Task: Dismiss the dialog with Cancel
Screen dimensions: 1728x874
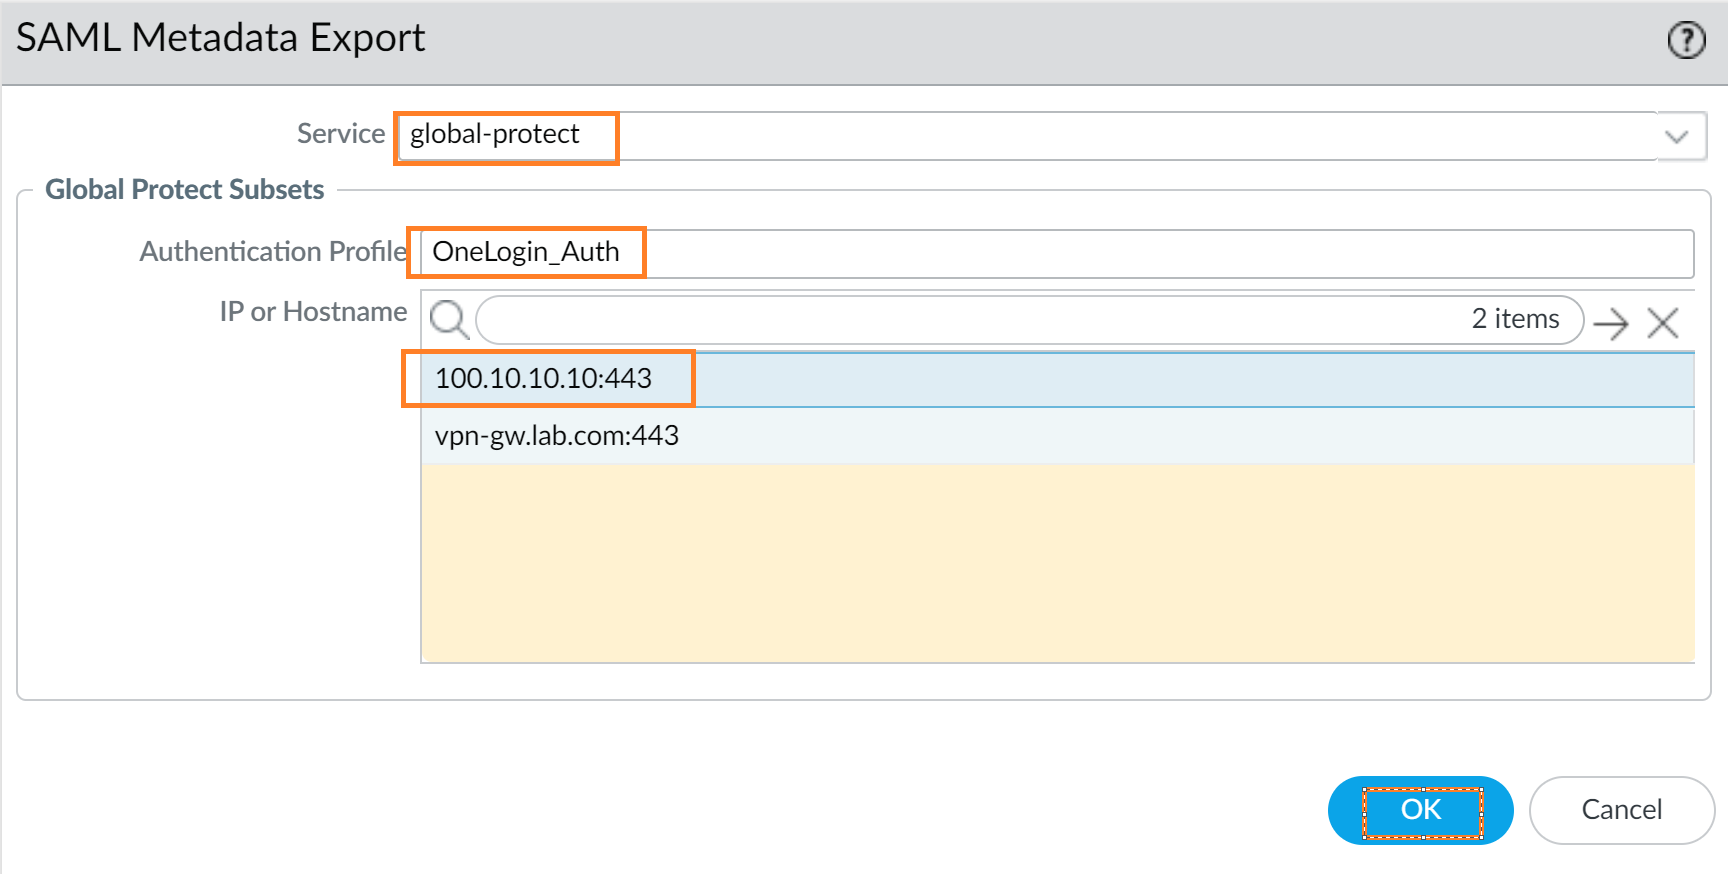Action: (x=1621, y=810)
